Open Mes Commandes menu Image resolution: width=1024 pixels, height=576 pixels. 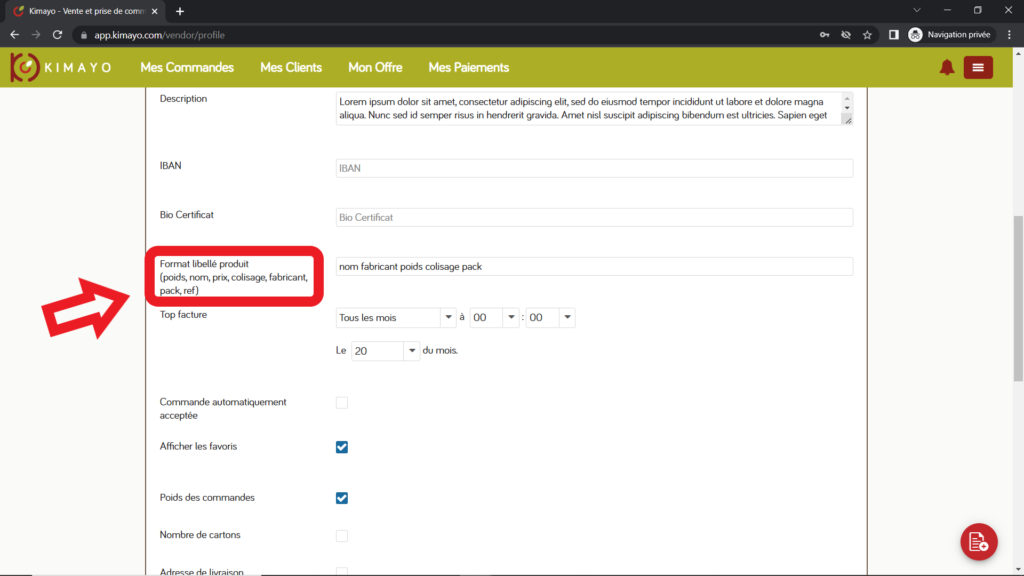tap(187, 67)
